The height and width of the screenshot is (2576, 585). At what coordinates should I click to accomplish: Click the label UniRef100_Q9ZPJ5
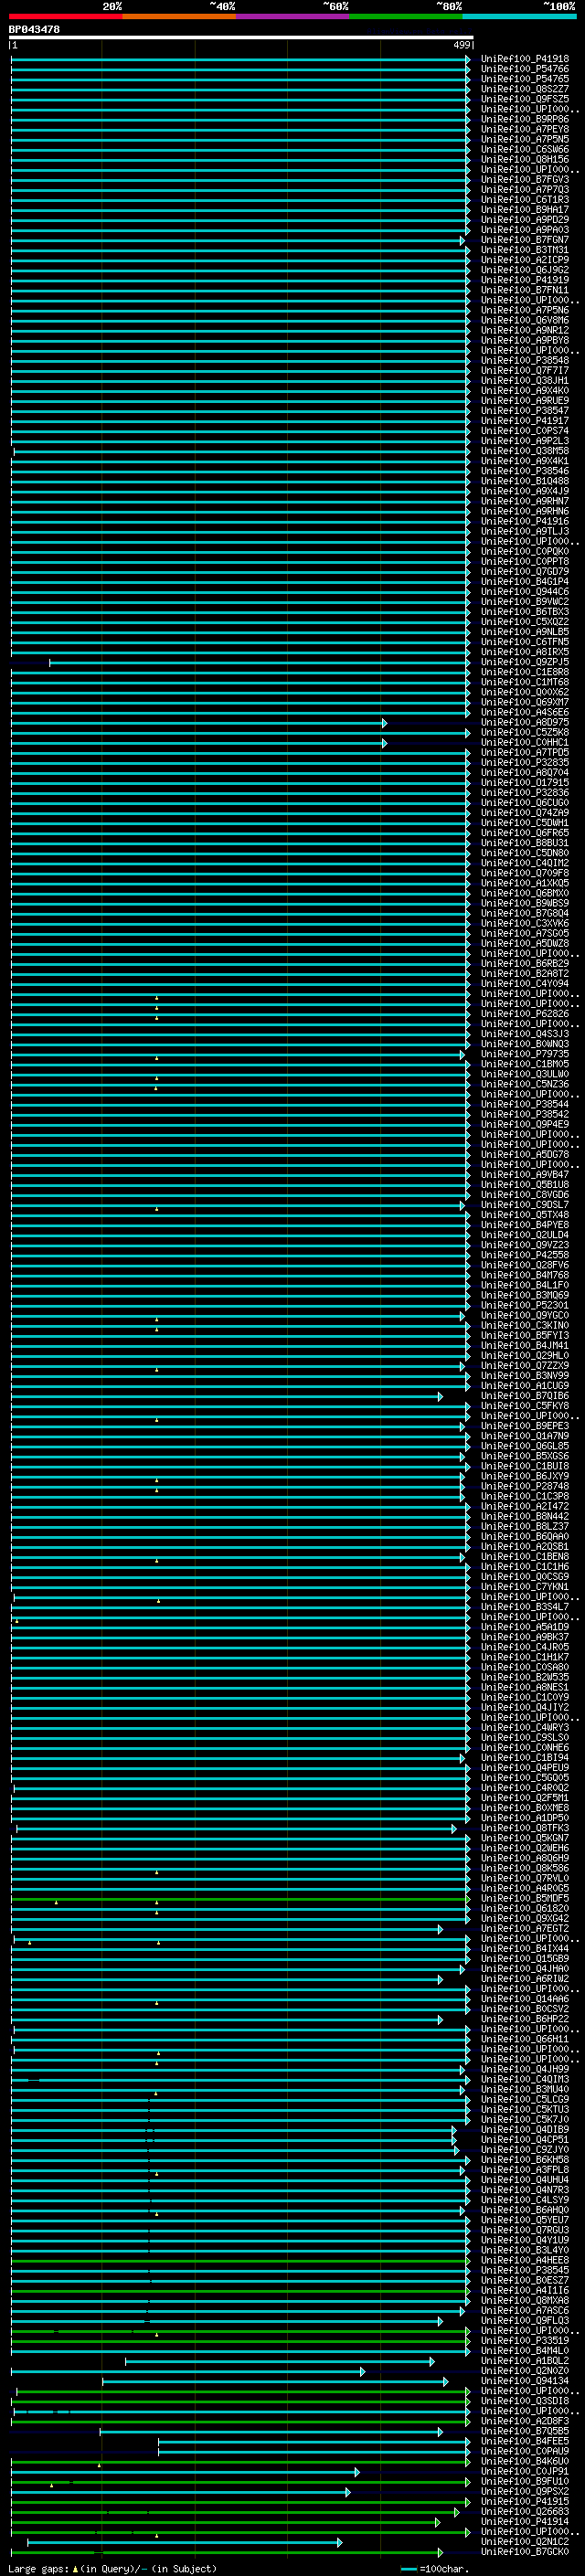[x=525, y=662]
